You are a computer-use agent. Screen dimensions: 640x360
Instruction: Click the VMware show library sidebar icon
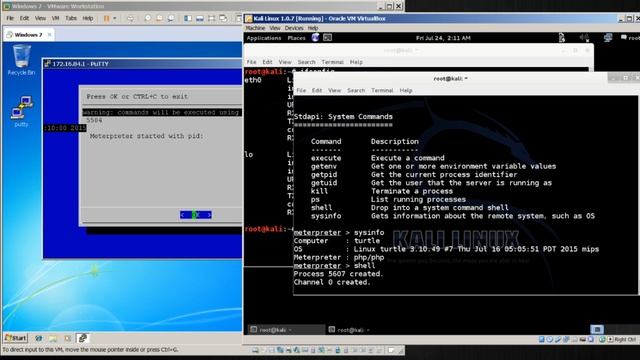[188, 18]
